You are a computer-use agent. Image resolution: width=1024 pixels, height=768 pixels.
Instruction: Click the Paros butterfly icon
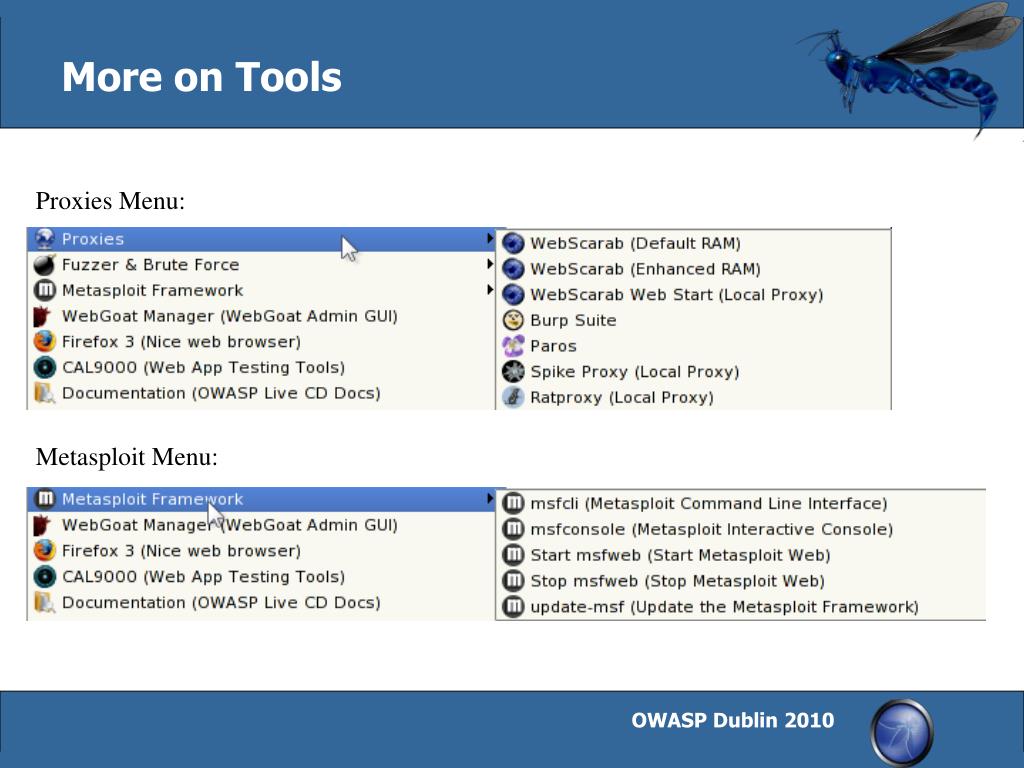point(513,345)
